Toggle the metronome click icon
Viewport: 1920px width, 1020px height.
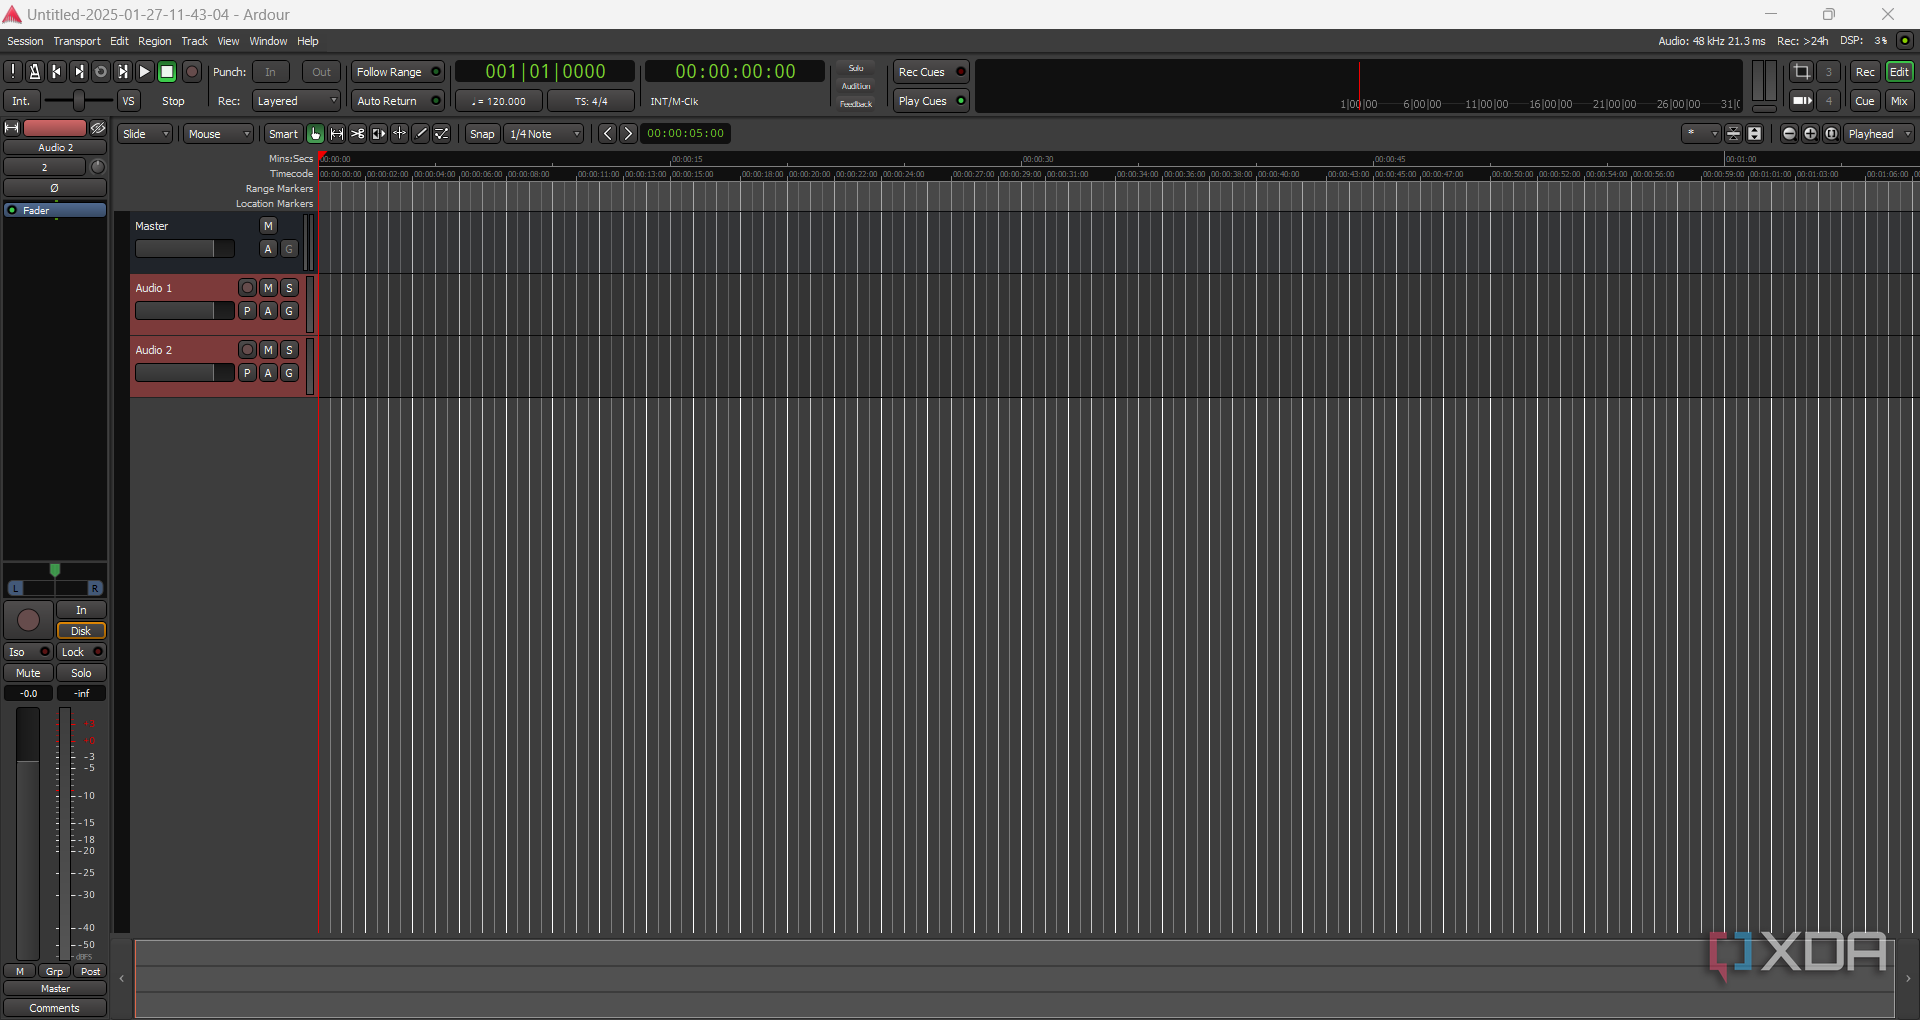[x=34, y=72]
